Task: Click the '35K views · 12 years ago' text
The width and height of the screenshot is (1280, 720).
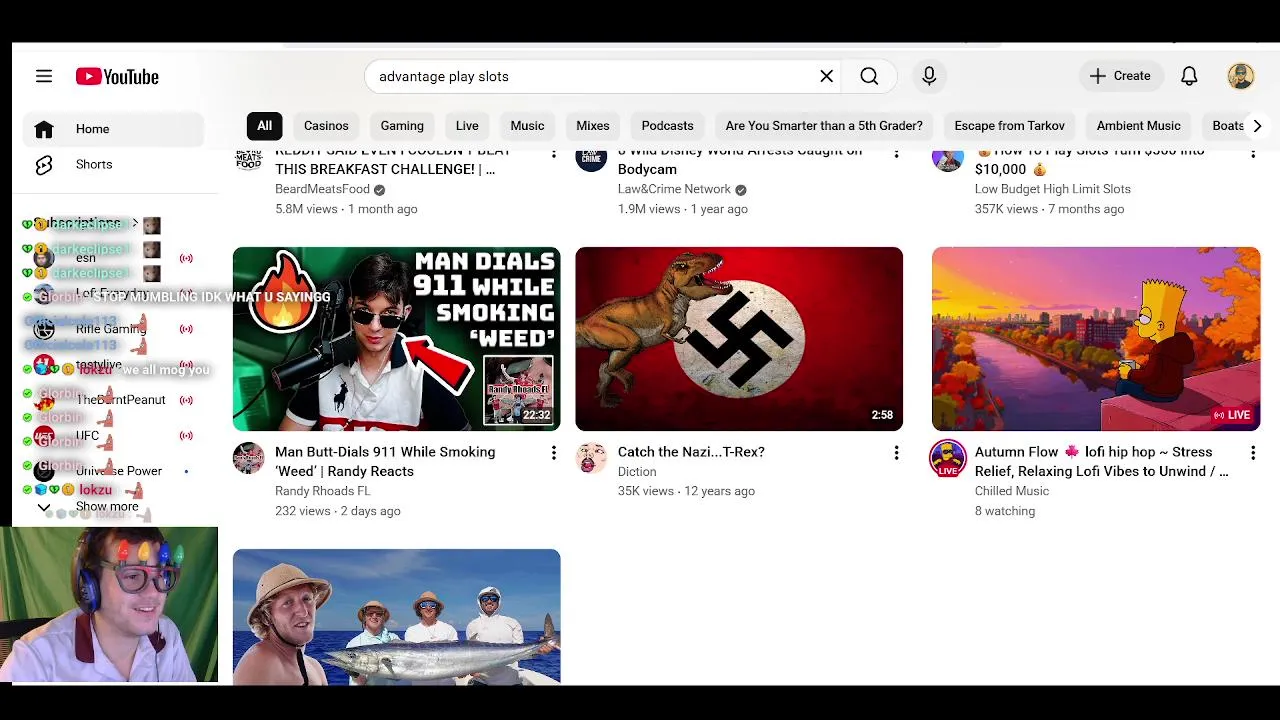Action: (x=686, y=491)
